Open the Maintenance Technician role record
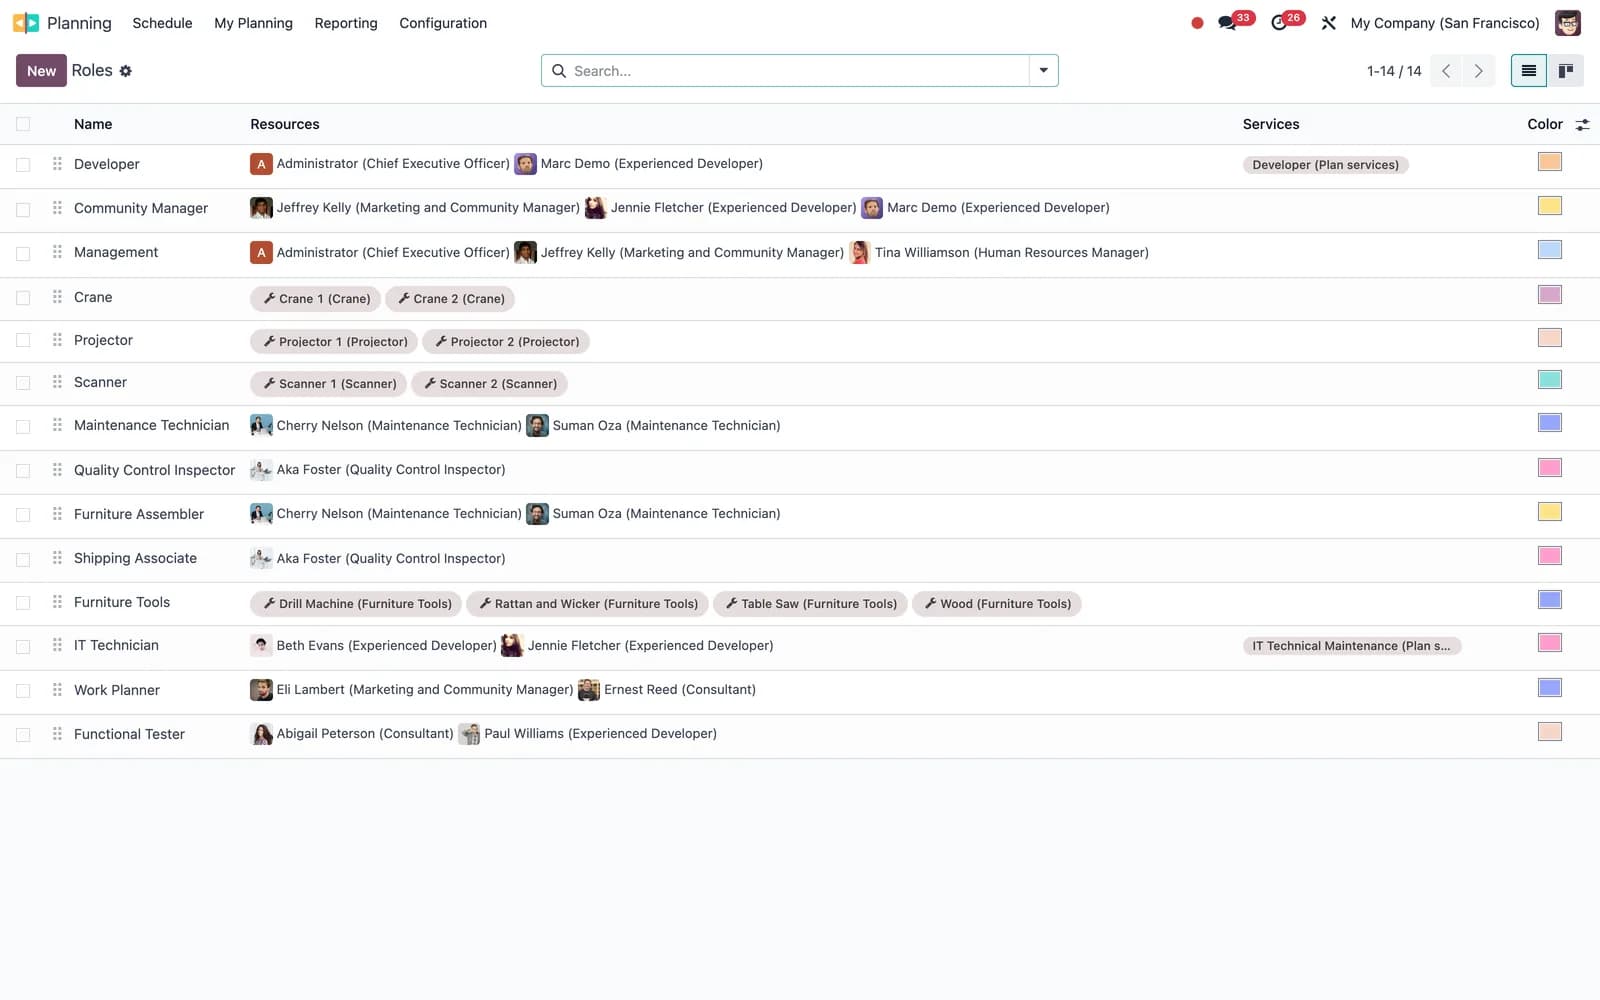The width and height of the screenshot is (1600, 1000). [x=152, y=425]
